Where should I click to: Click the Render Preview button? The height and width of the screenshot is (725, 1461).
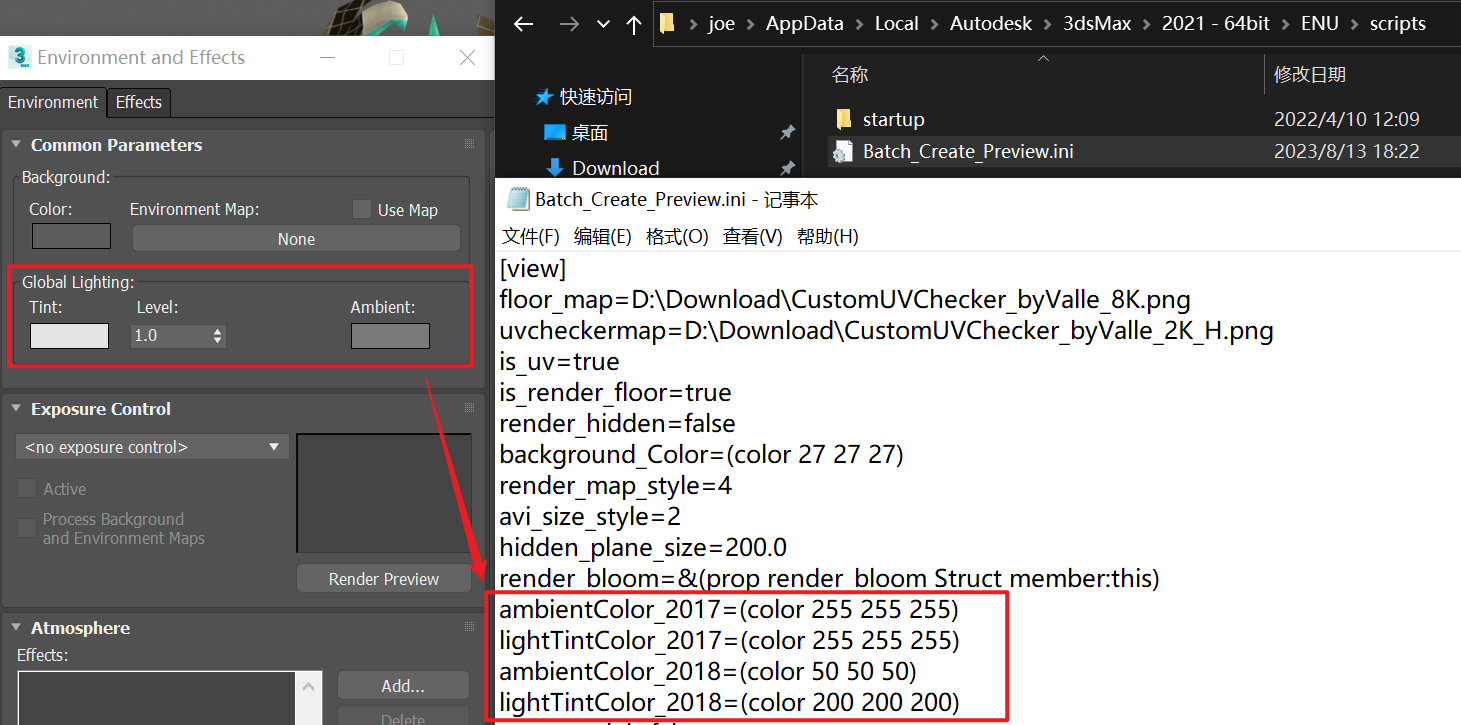coord(384,579)
